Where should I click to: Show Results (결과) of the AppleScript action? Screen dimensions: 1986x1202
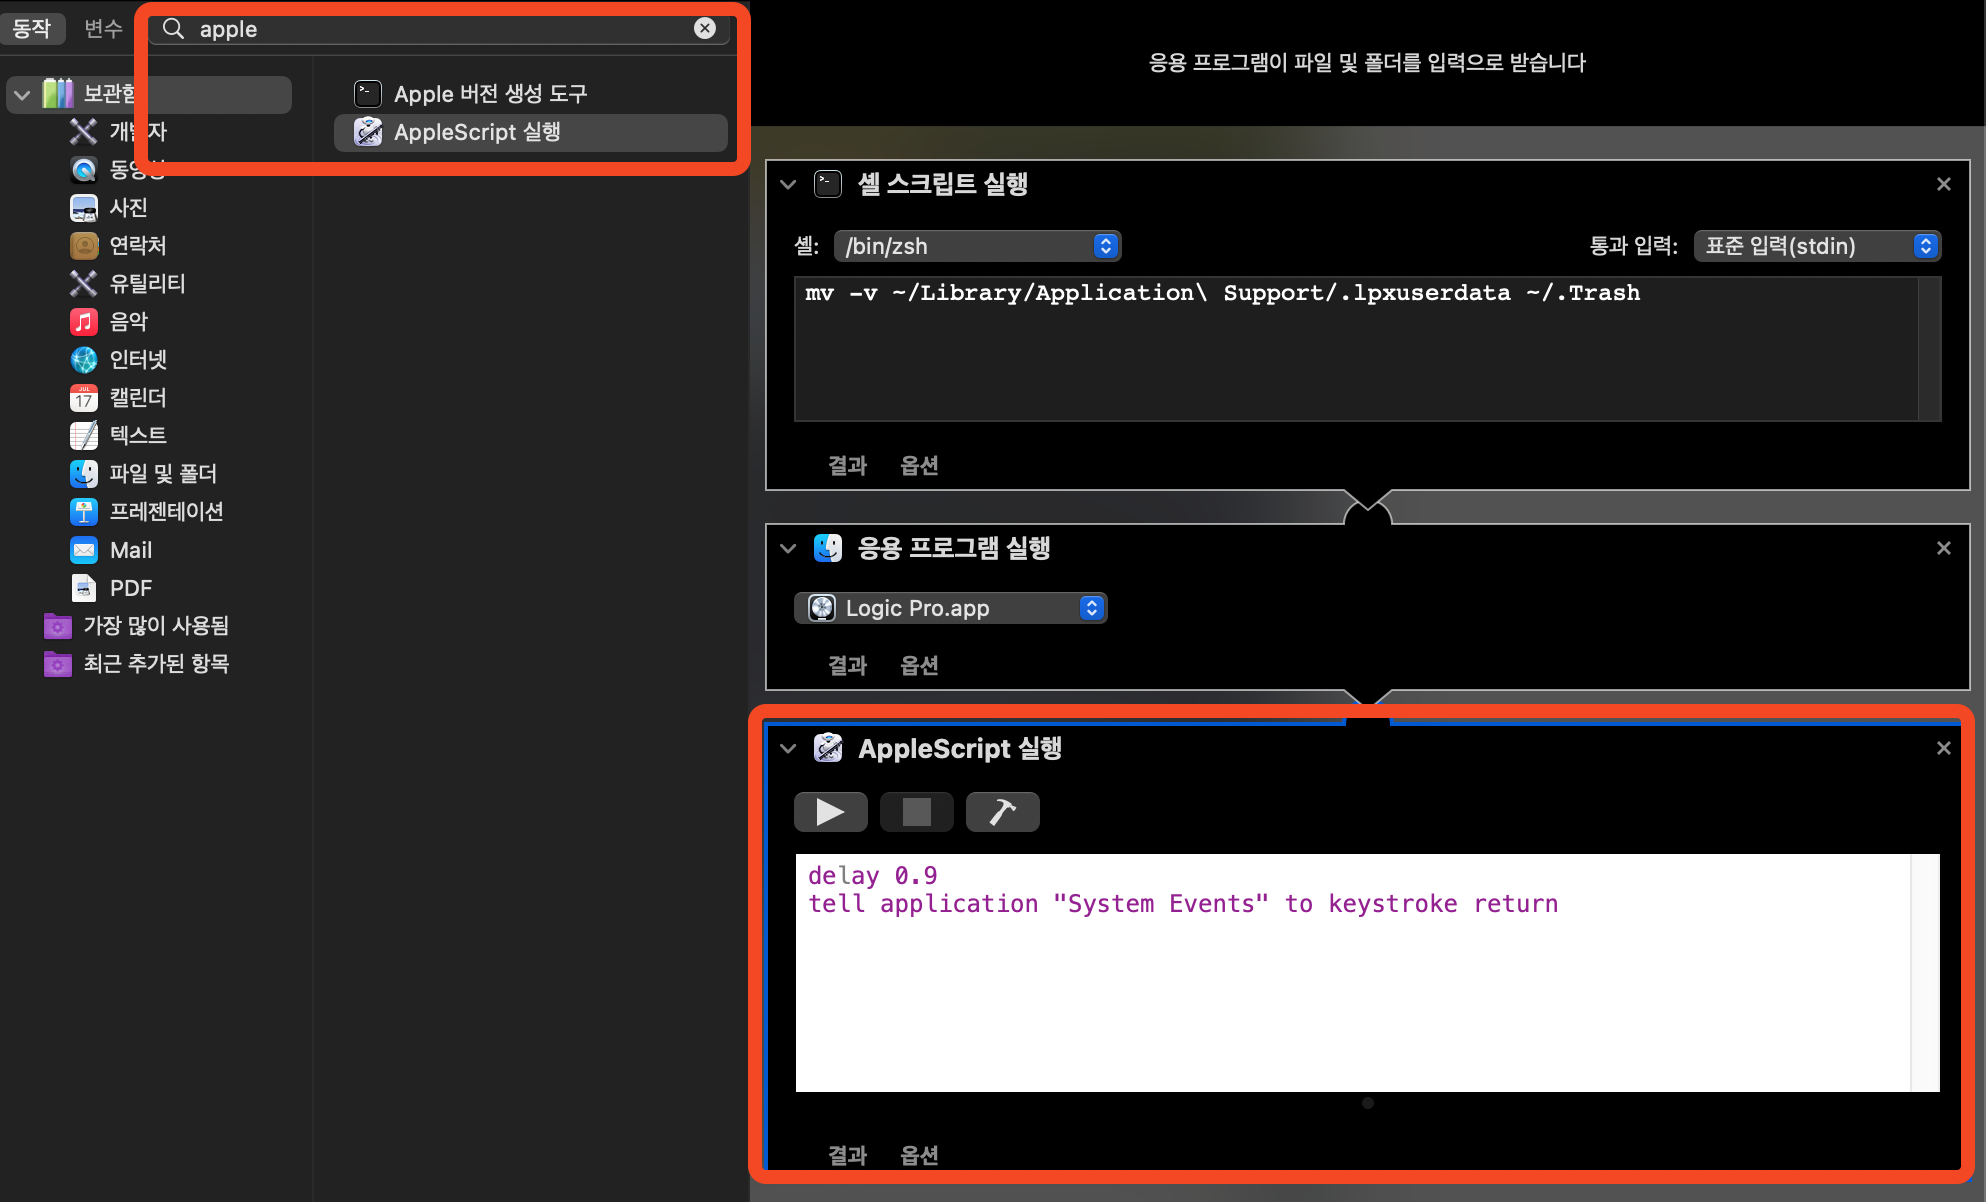coord(847,1155)
